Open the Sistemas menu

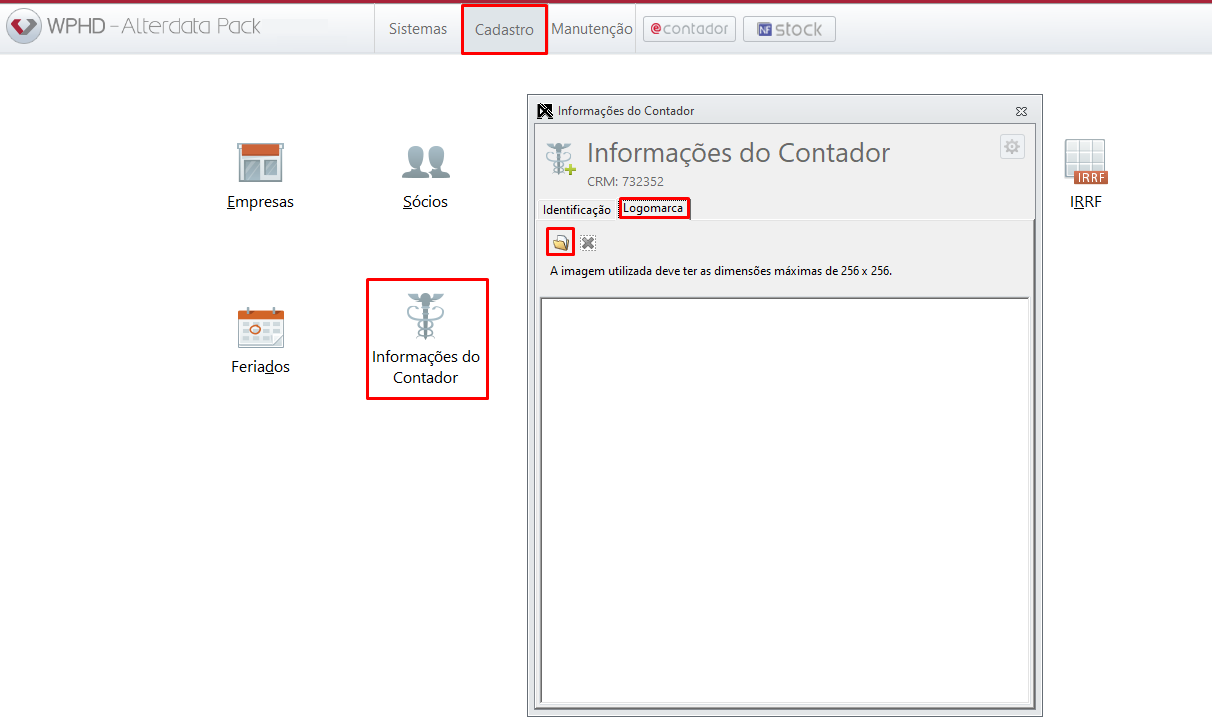pos(418,29)
